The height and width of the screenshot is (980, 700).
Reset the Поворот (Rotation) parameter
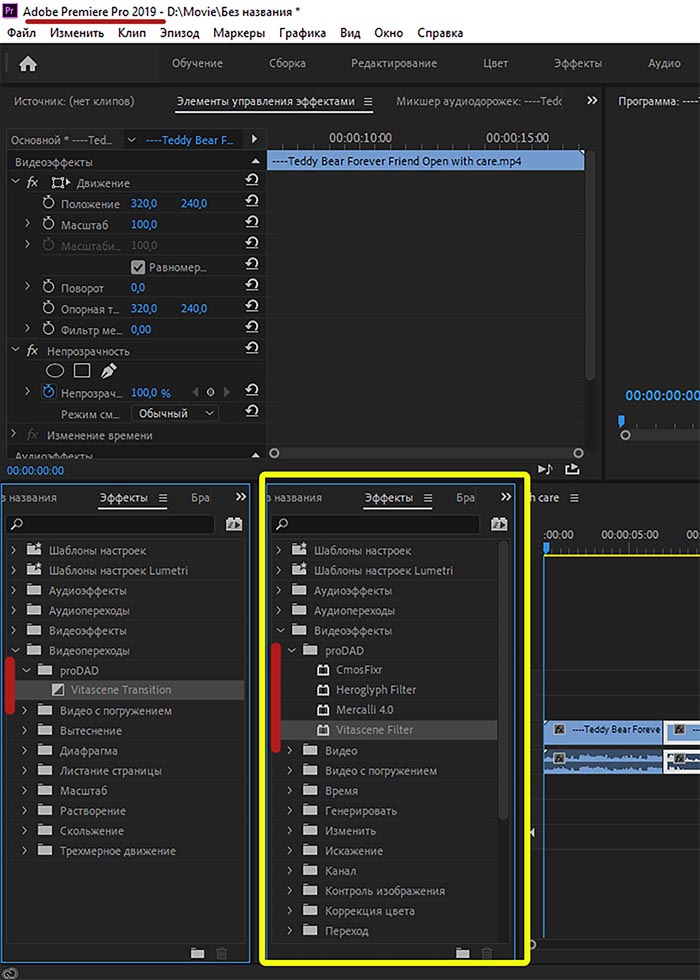(x=251, y=284)
